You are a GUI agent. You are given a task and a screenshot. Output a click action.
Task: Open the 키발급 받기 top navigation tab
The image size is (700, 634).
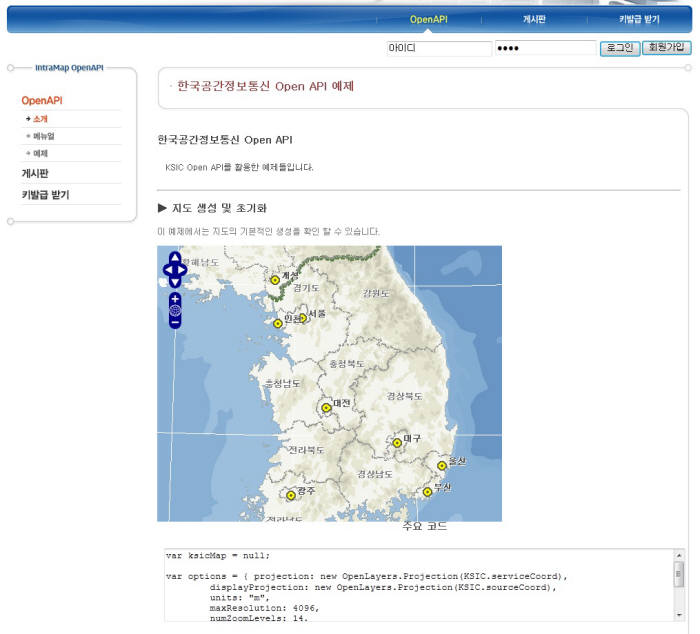(x=639, y=19)
